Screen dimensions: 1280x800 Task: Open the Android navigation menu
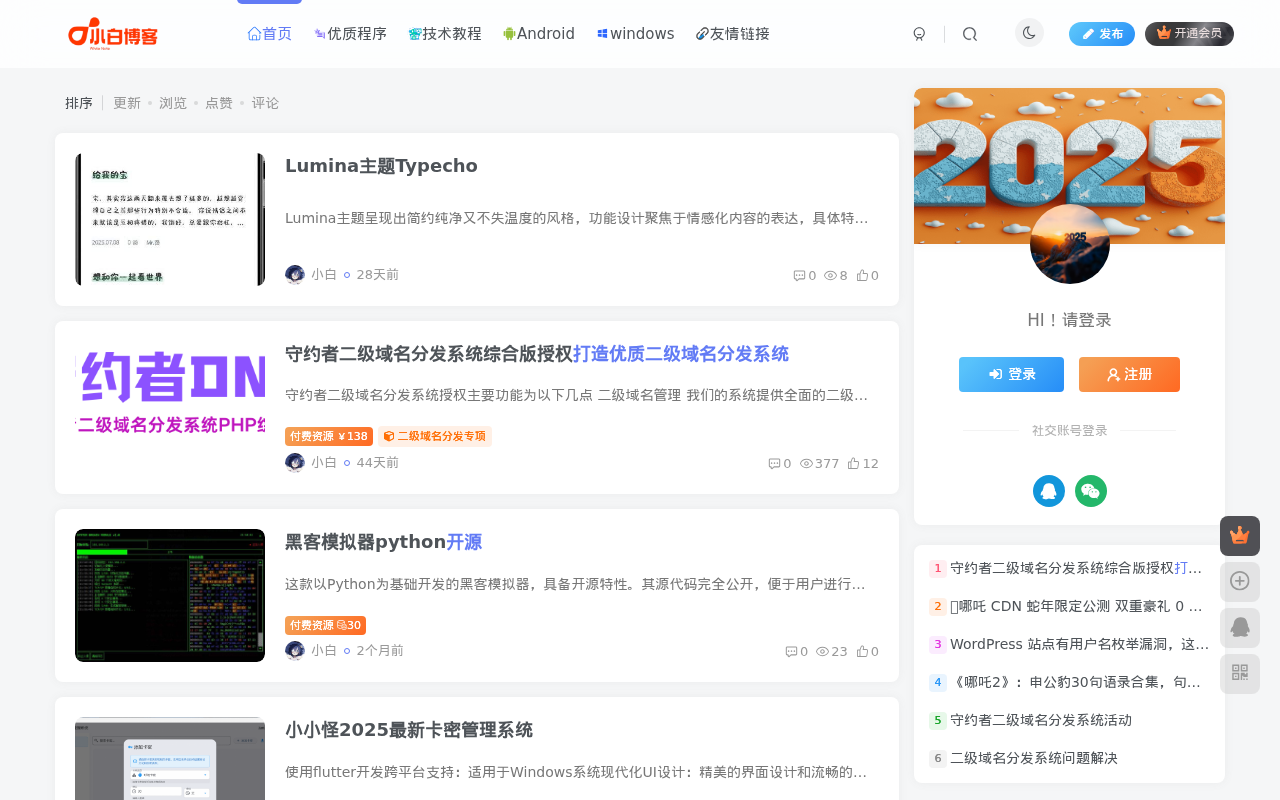[539, 34]
